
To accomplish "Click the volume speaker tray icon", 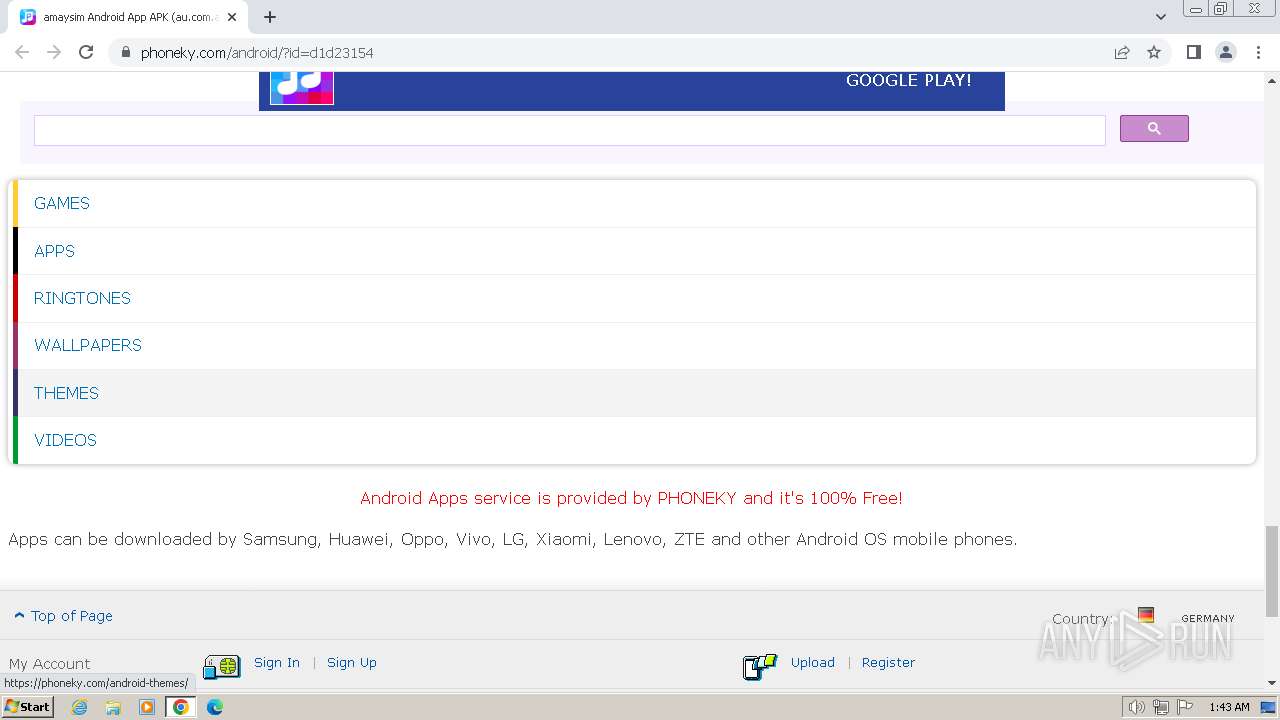I will (x=1137, y=707).
